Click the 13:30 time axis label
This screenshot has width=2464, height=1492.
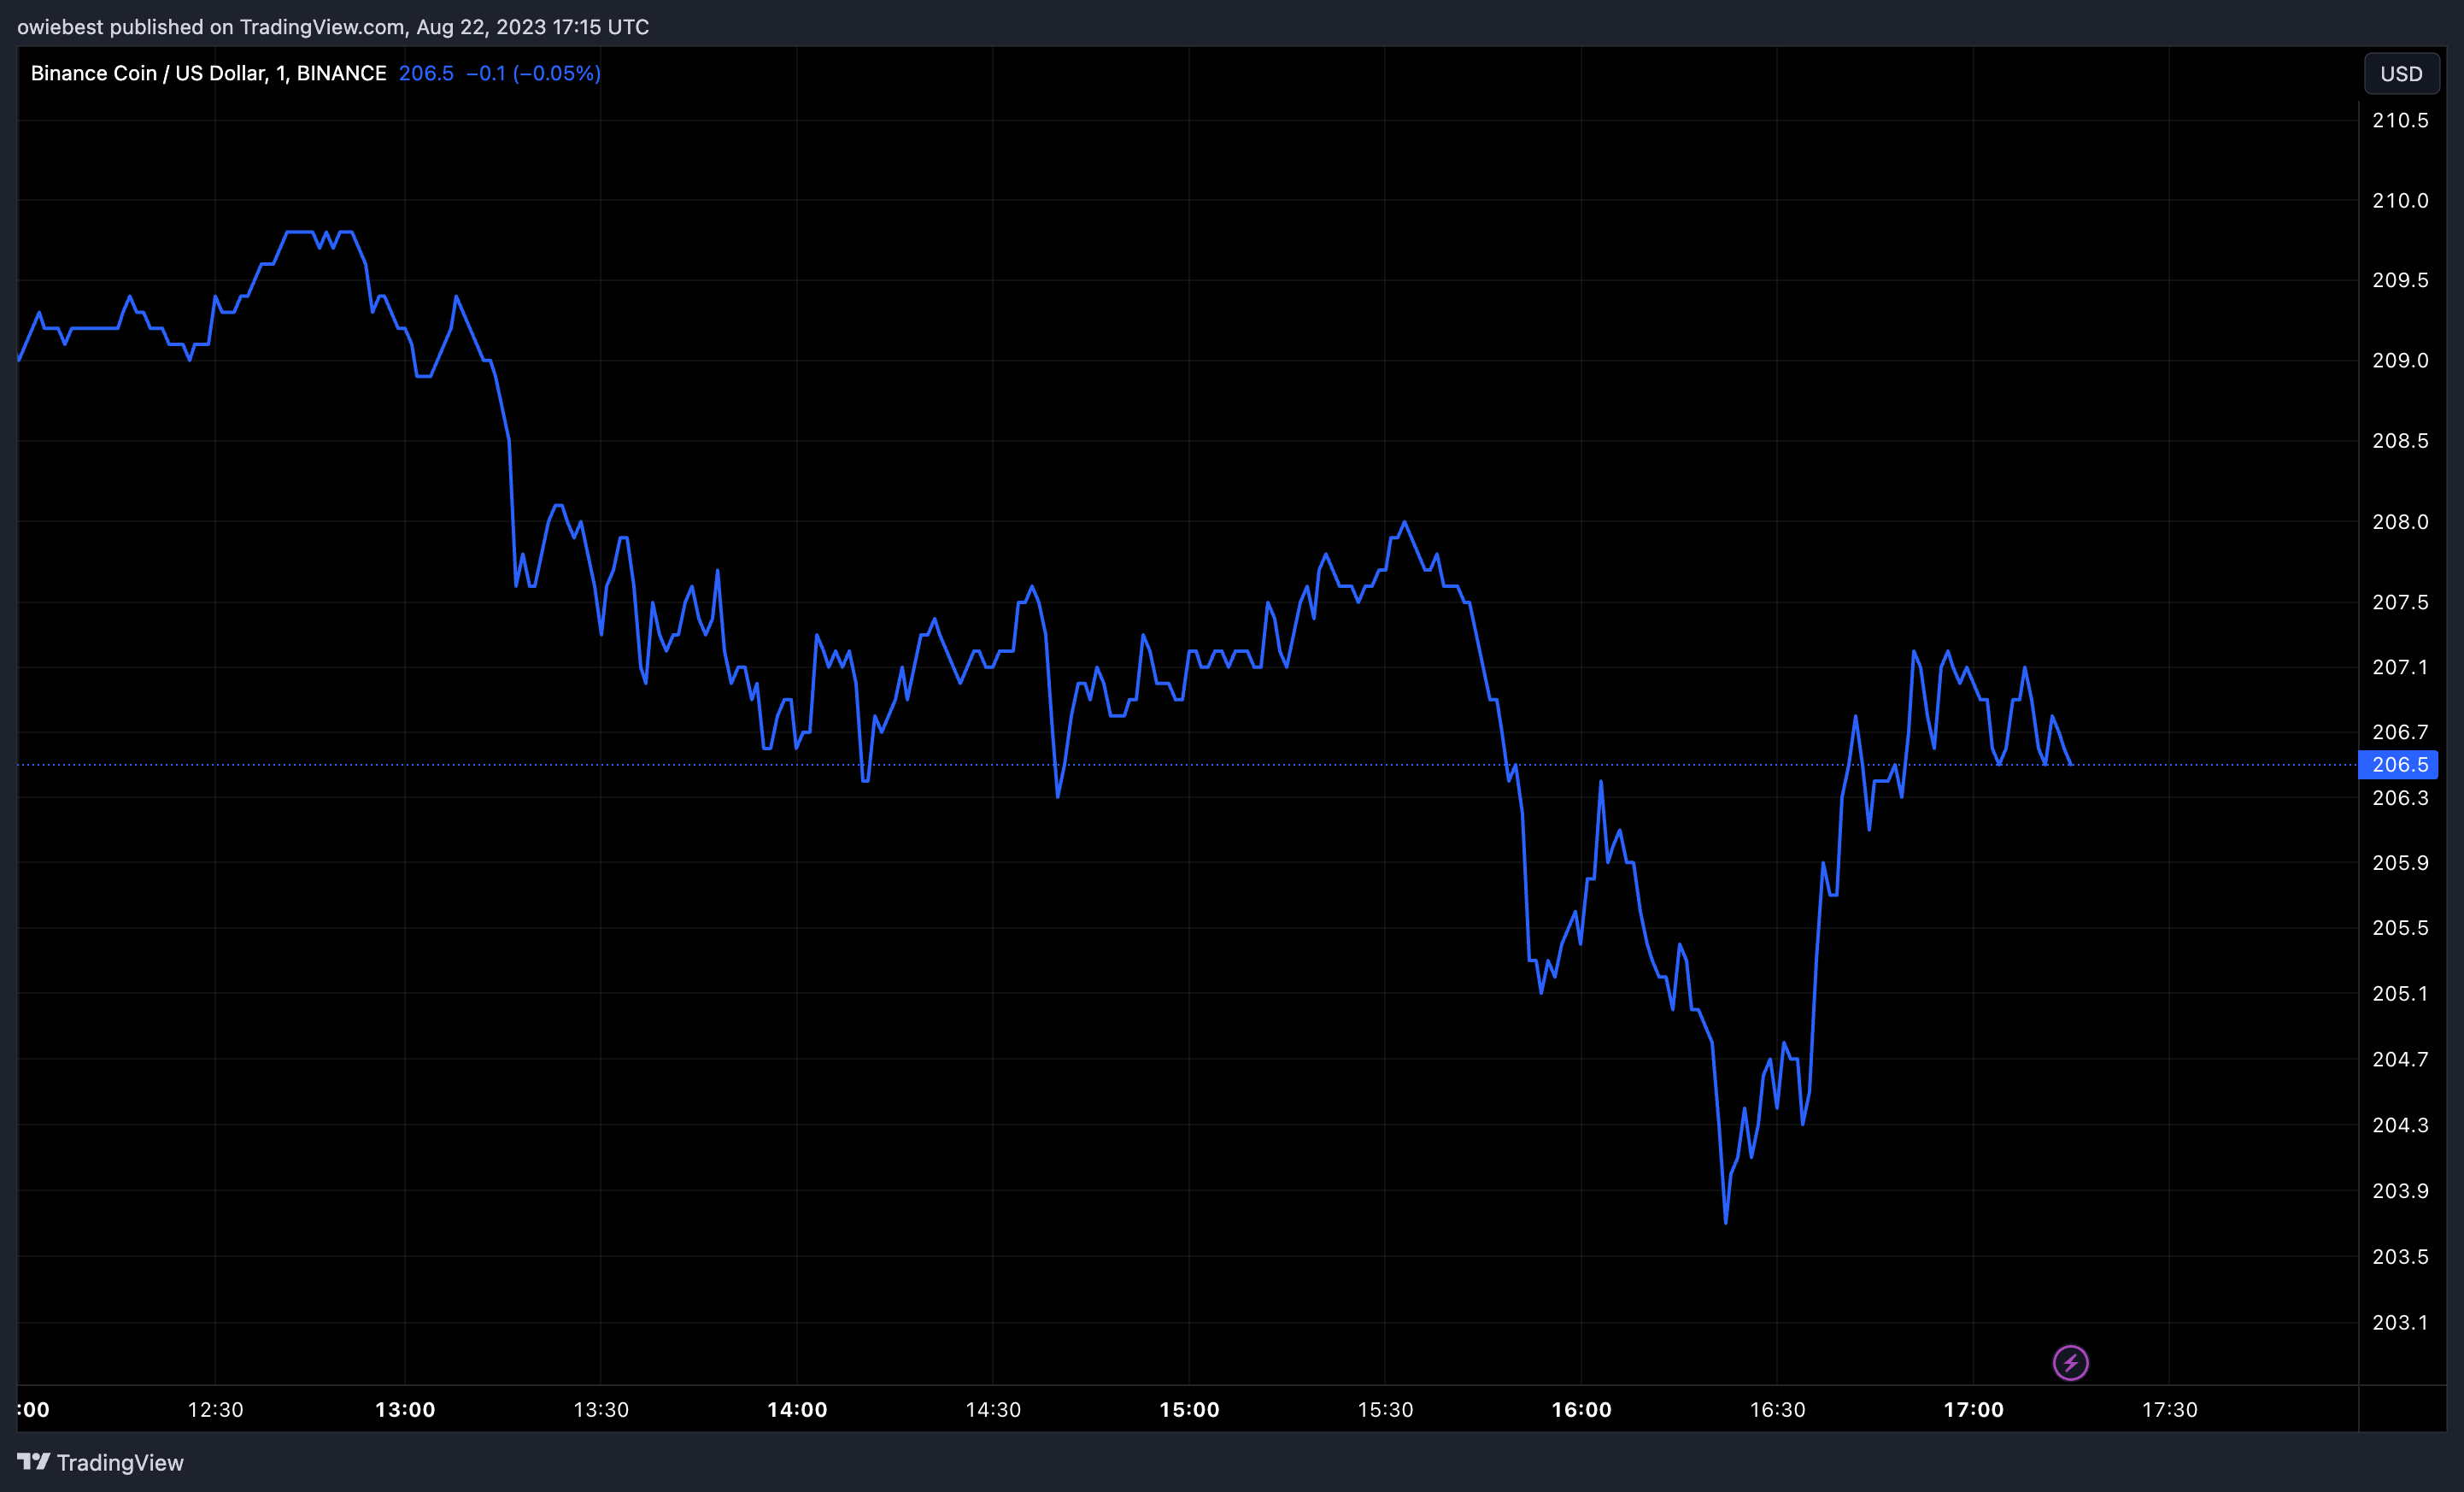click(x=601, y=1410)
